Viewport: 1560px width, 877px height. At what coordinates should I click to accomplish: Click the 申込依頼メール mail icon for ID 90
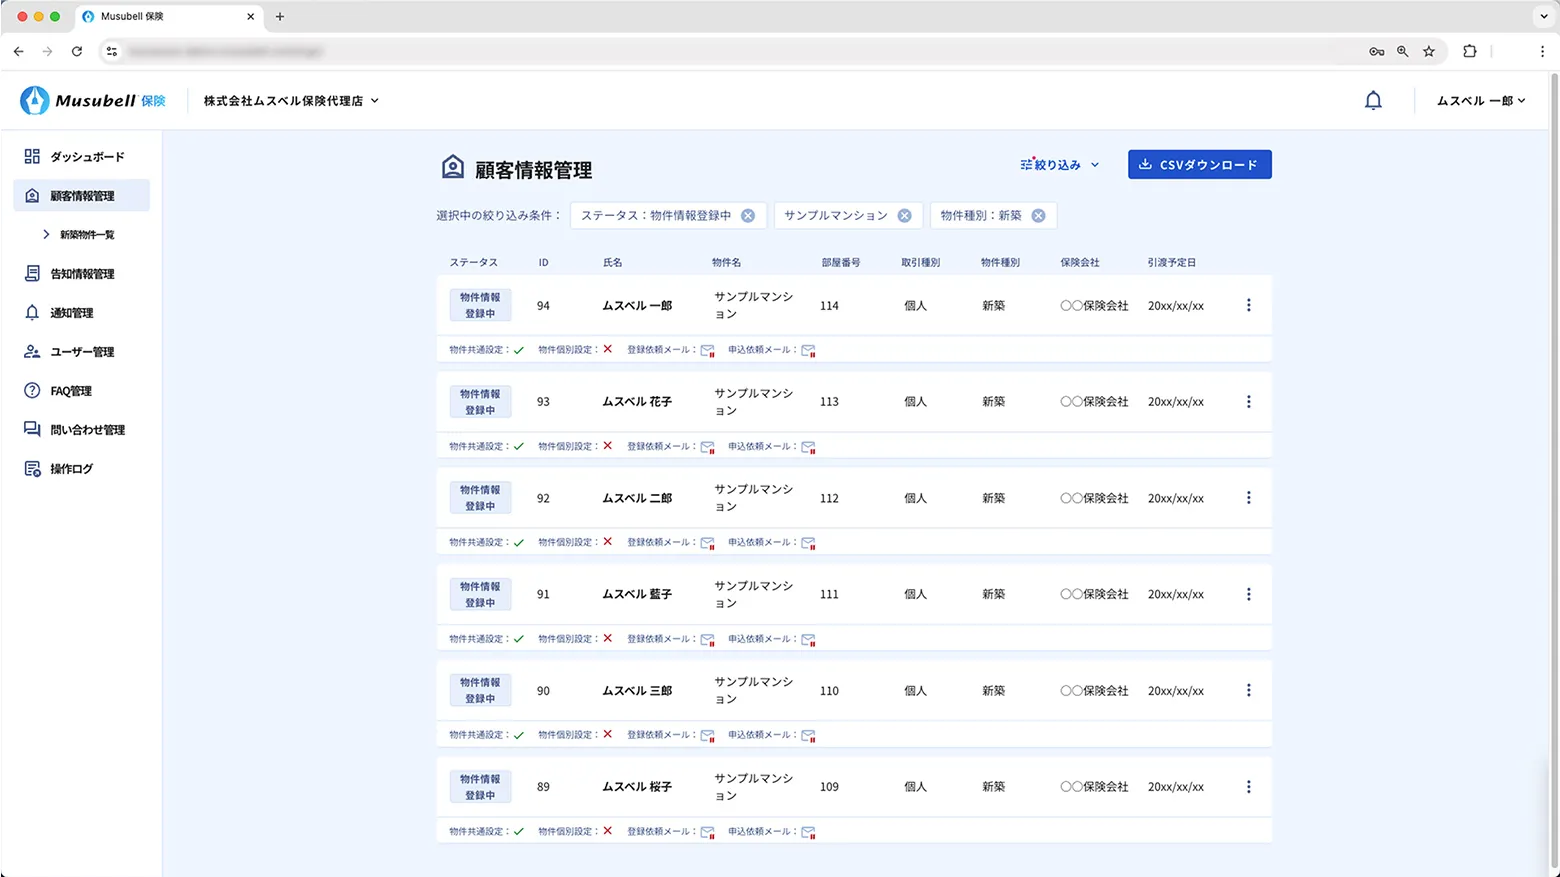tap(808, 734)
